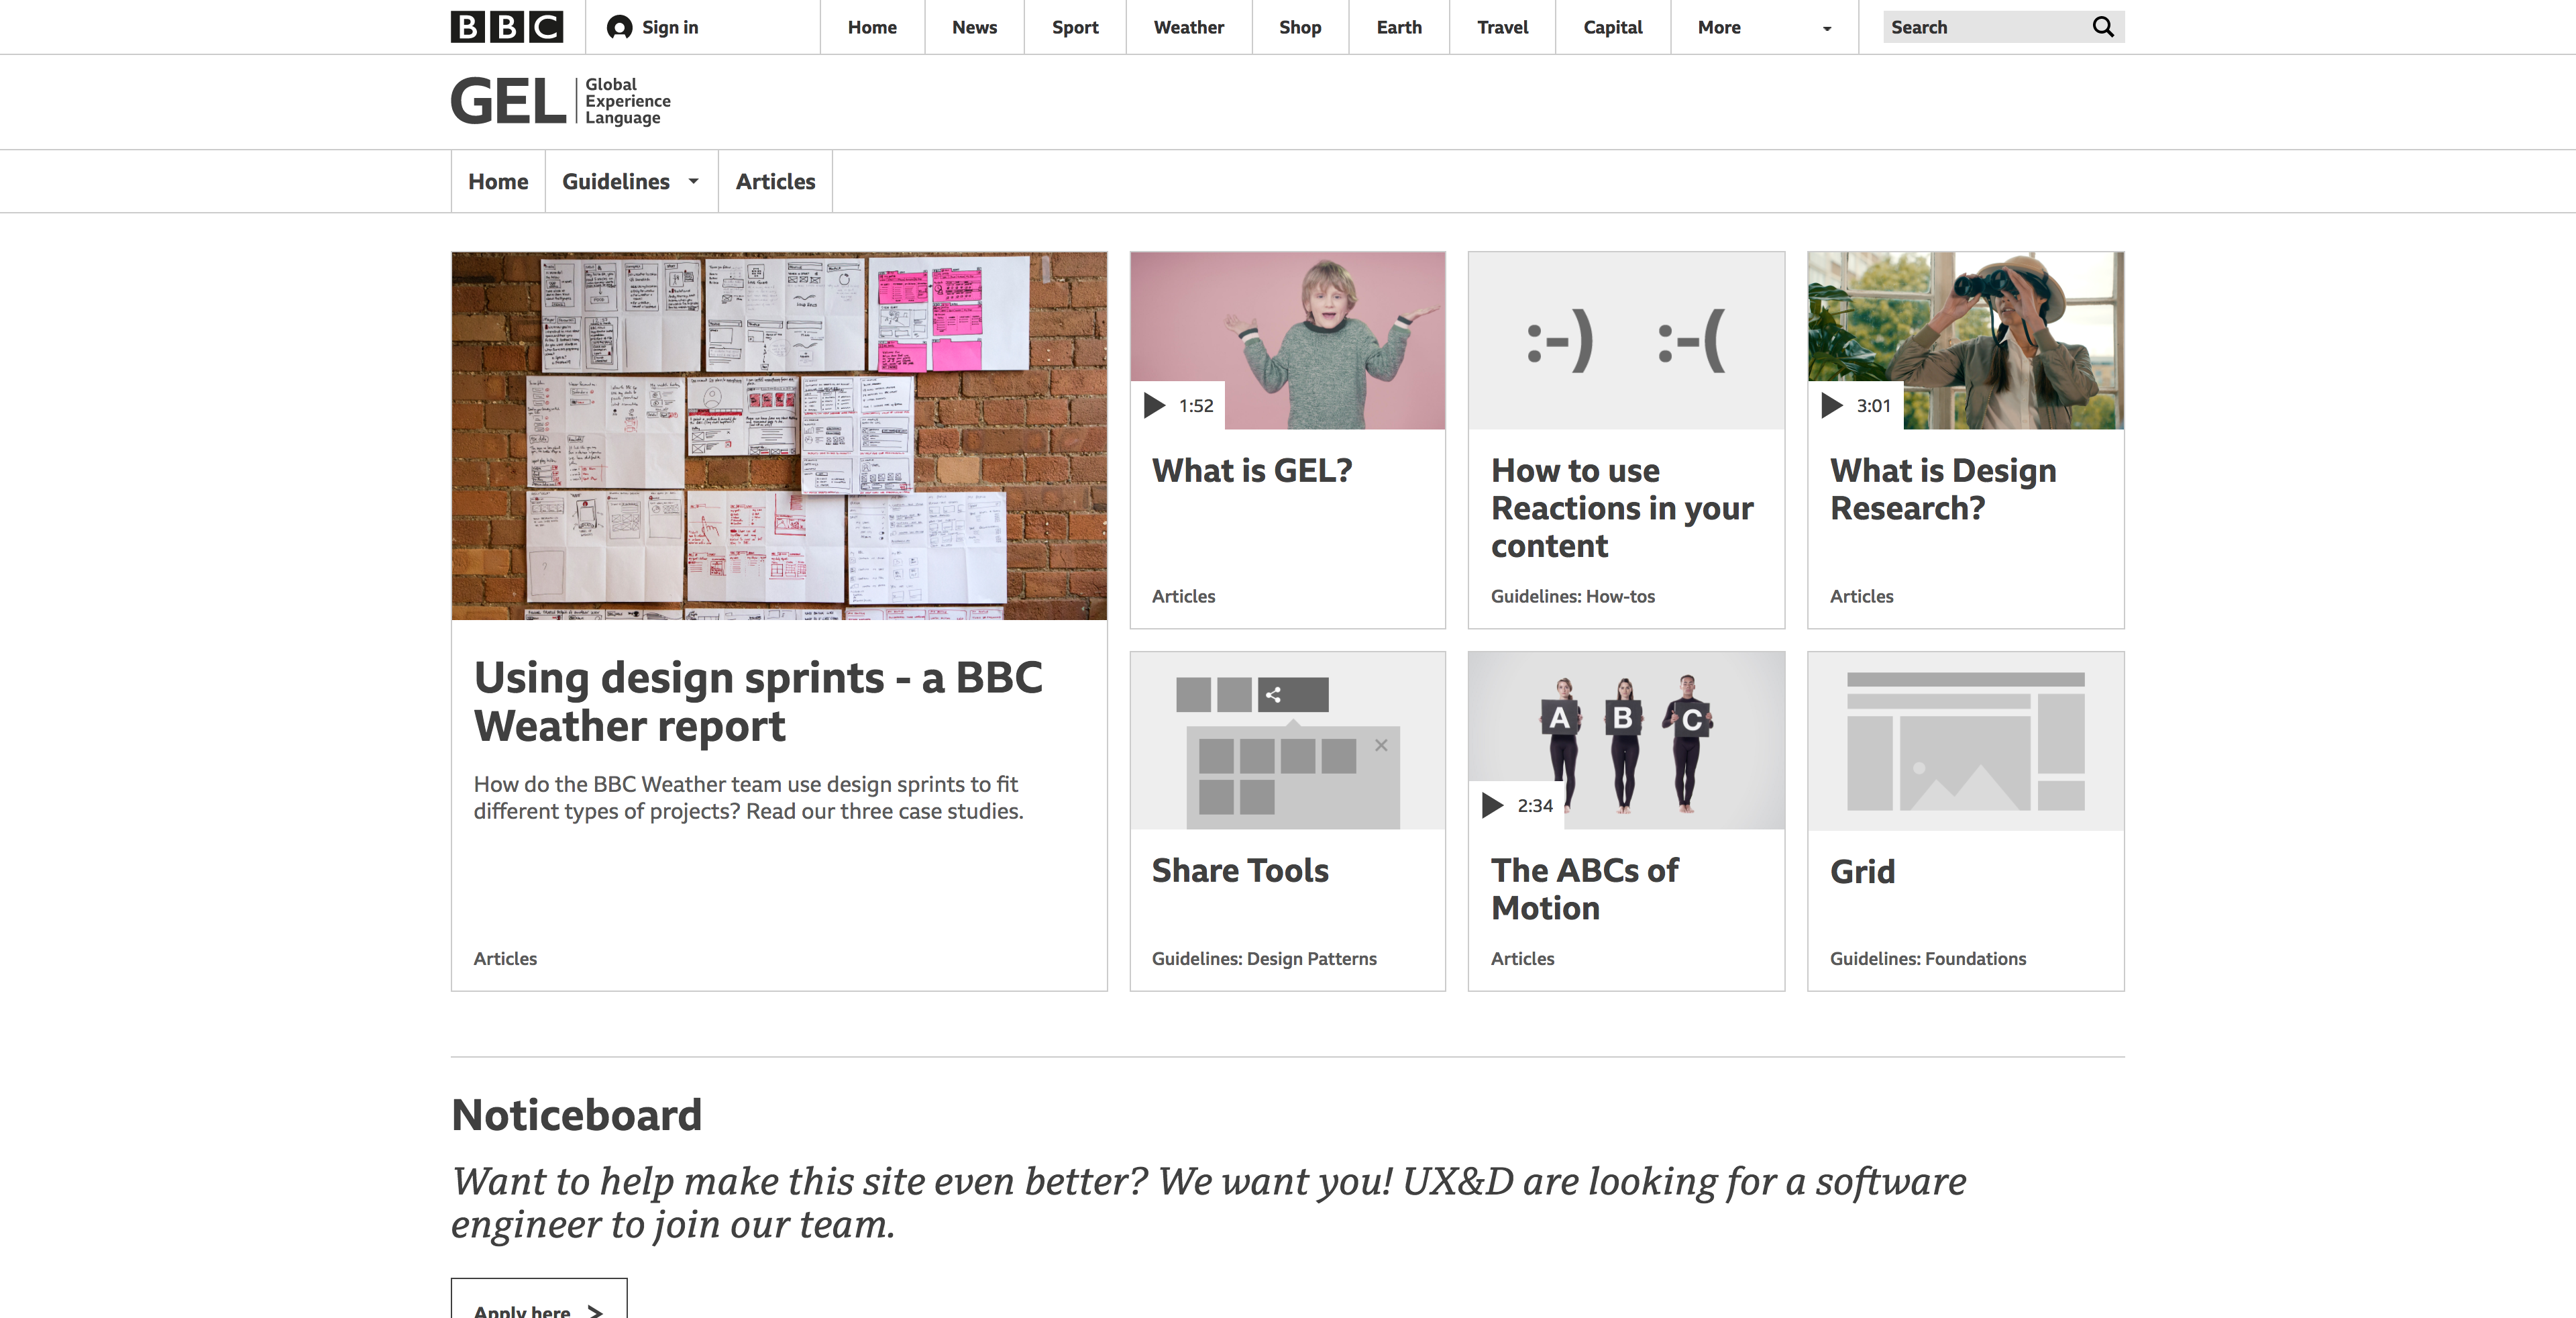Open the smiley reactions thumbnail

point(1626,340)
